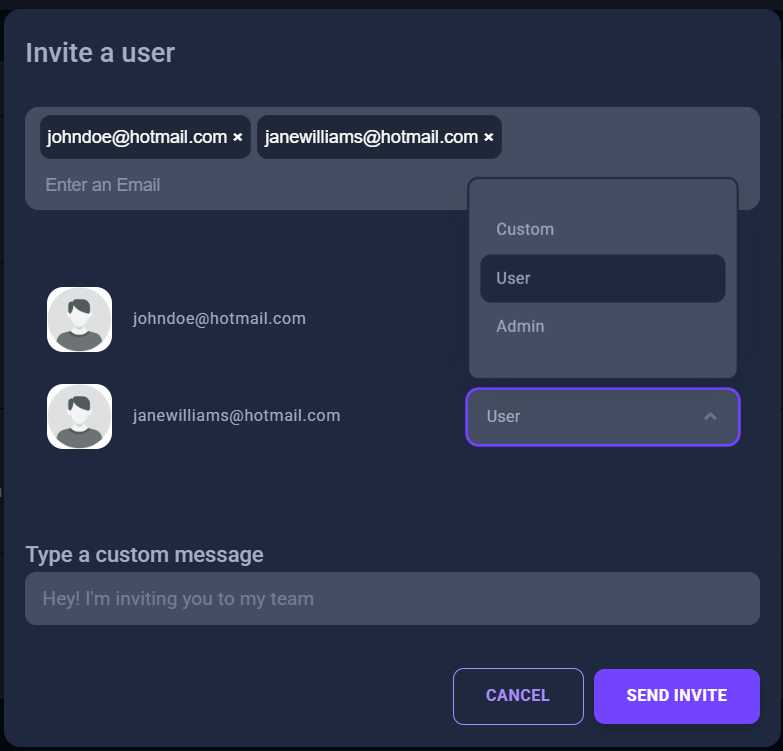Remove the janewilliams@hotmail.com email chip
Viewport: 783px width, 751px height.
[489, 138]
